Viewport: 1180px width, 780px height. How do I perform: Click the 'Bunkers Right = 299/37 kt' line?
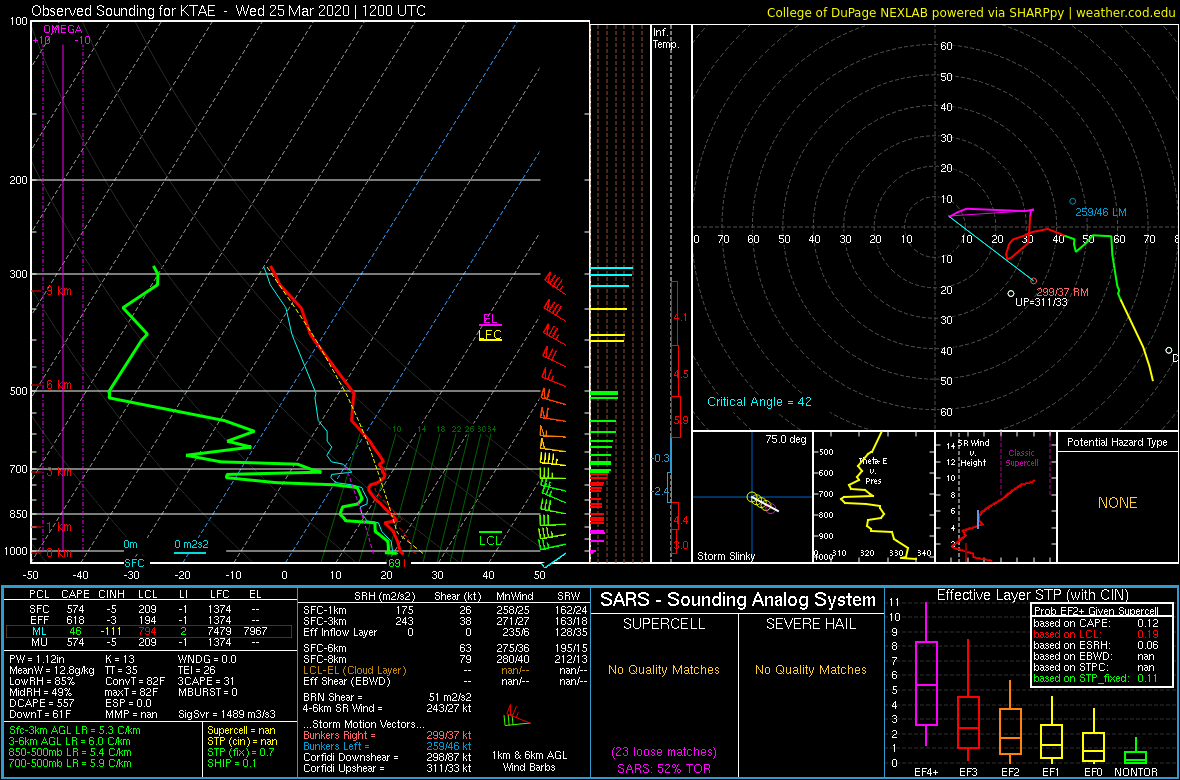pyautogui.click(x=386, y=734)
